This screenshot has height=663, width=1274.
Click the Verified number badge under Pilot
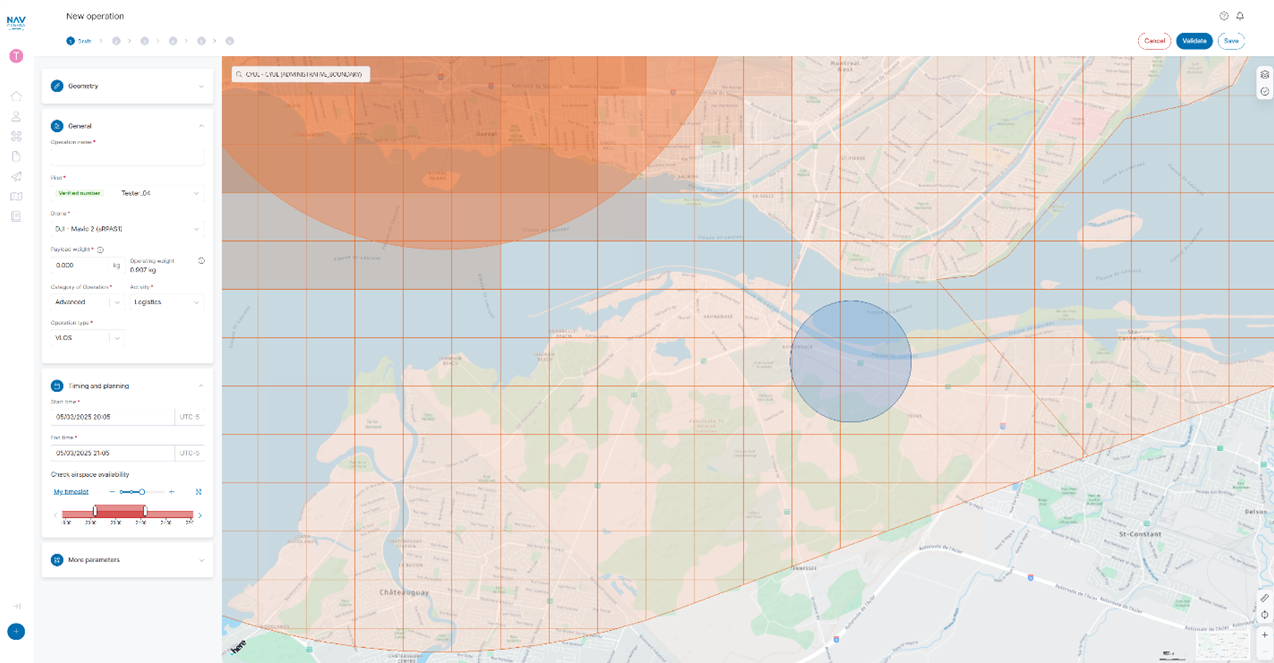79,193
